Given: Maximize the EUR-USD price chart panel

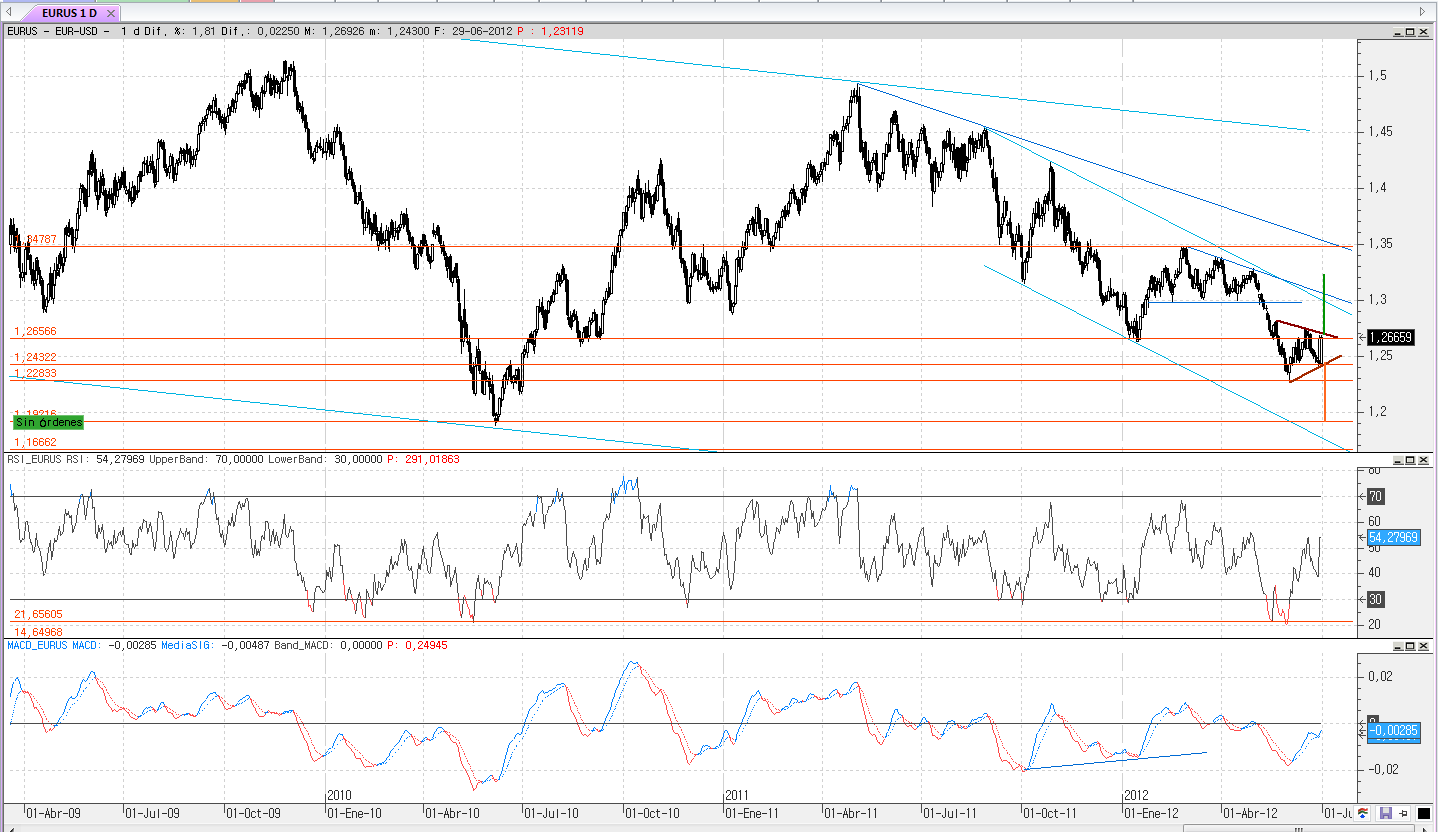Looking at the screenshot, I should (1409, 32).
